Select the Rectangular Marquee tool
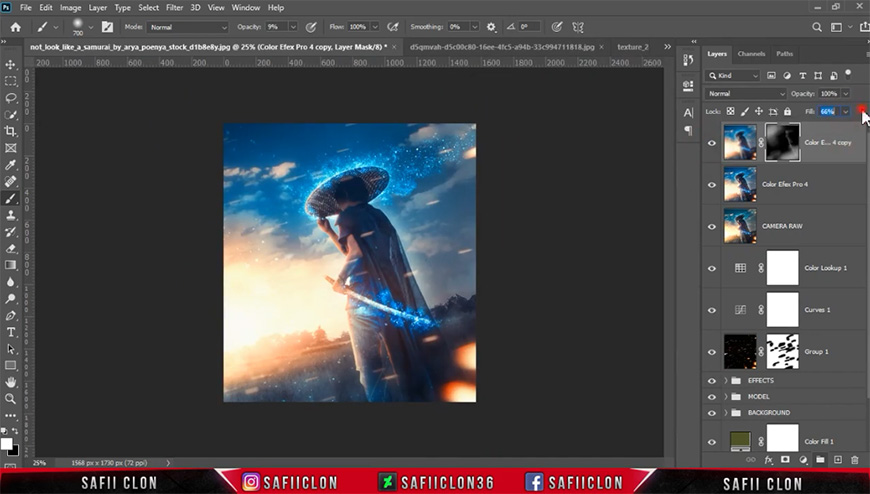 click(x=11, y=81)
